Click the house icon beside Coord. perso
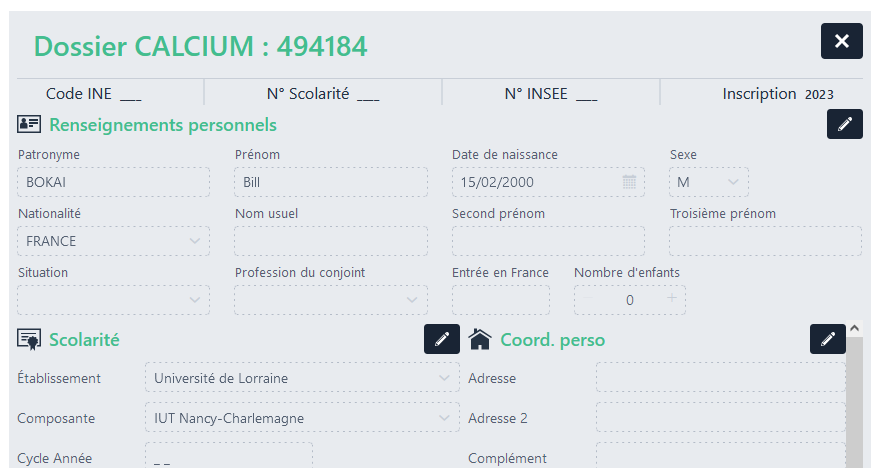Image resolution: width=880 pixels, height=468 pixels. click(x=480, y=339)
